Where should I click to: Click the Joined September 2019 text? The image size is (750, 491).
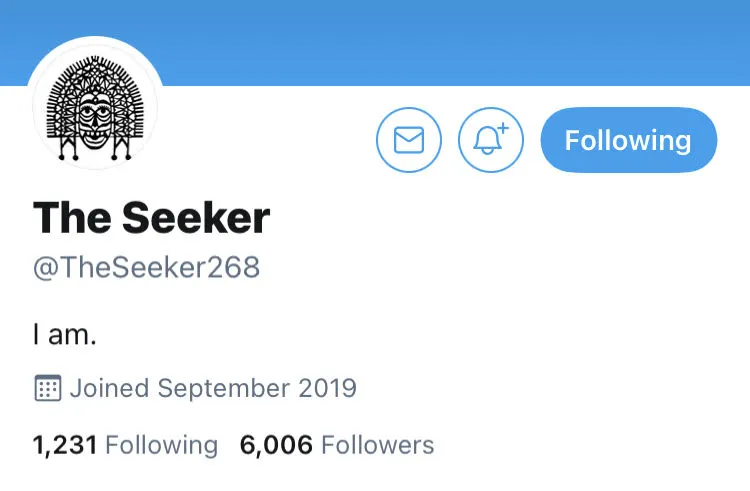(212, 388)
